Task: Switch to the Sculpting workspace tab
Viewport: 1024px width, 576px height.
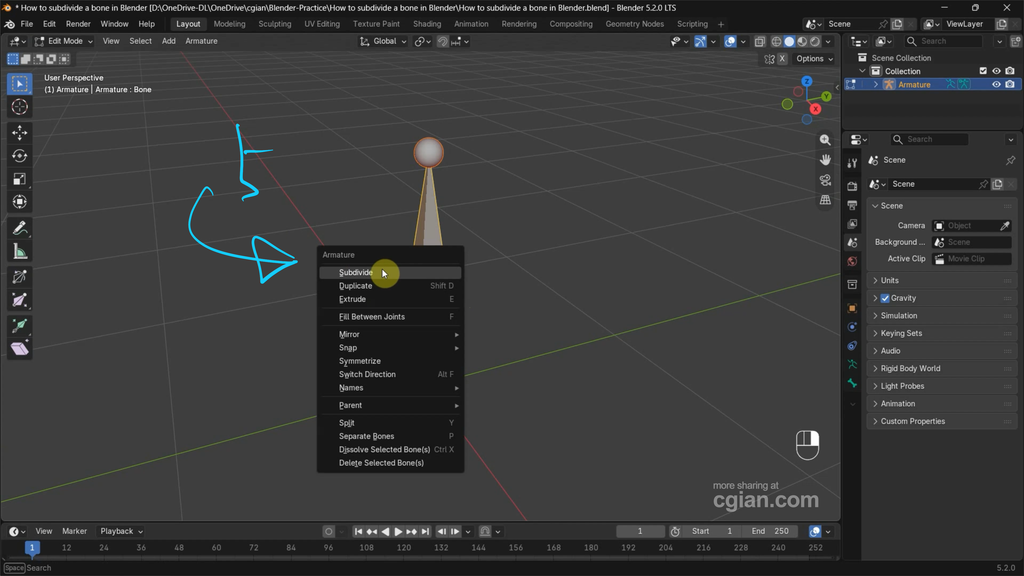Action: [274, 24]
